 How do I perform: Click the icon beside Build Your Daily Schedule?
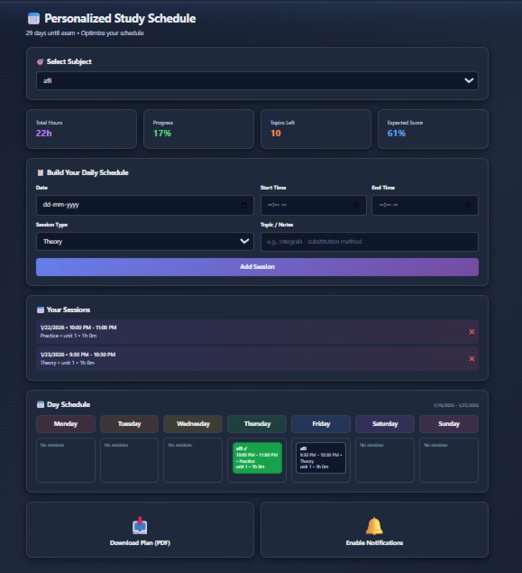pos(40,173)
